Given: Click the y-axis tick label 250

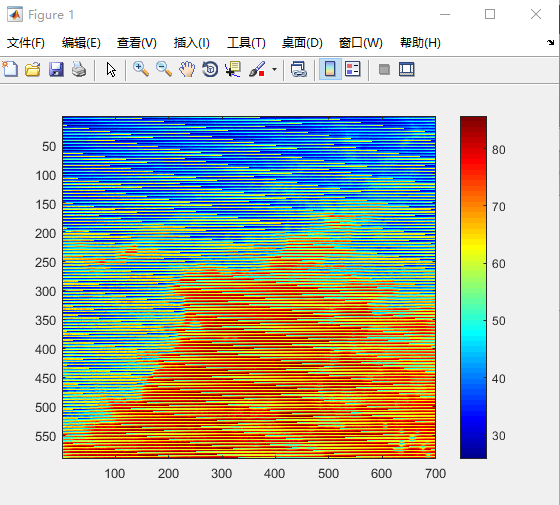Looking at the screenshot, I should coord(45,262).
